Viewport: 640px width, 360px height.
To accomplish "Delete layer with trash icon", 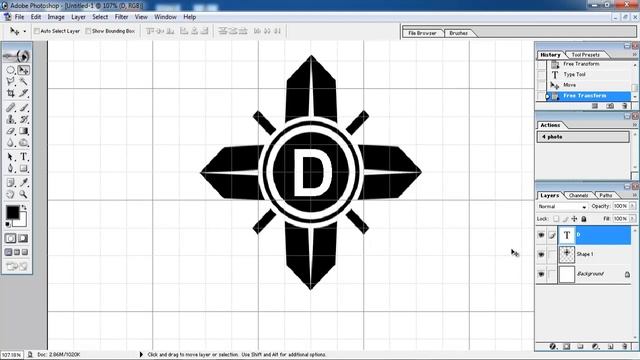I will [624, 347].
